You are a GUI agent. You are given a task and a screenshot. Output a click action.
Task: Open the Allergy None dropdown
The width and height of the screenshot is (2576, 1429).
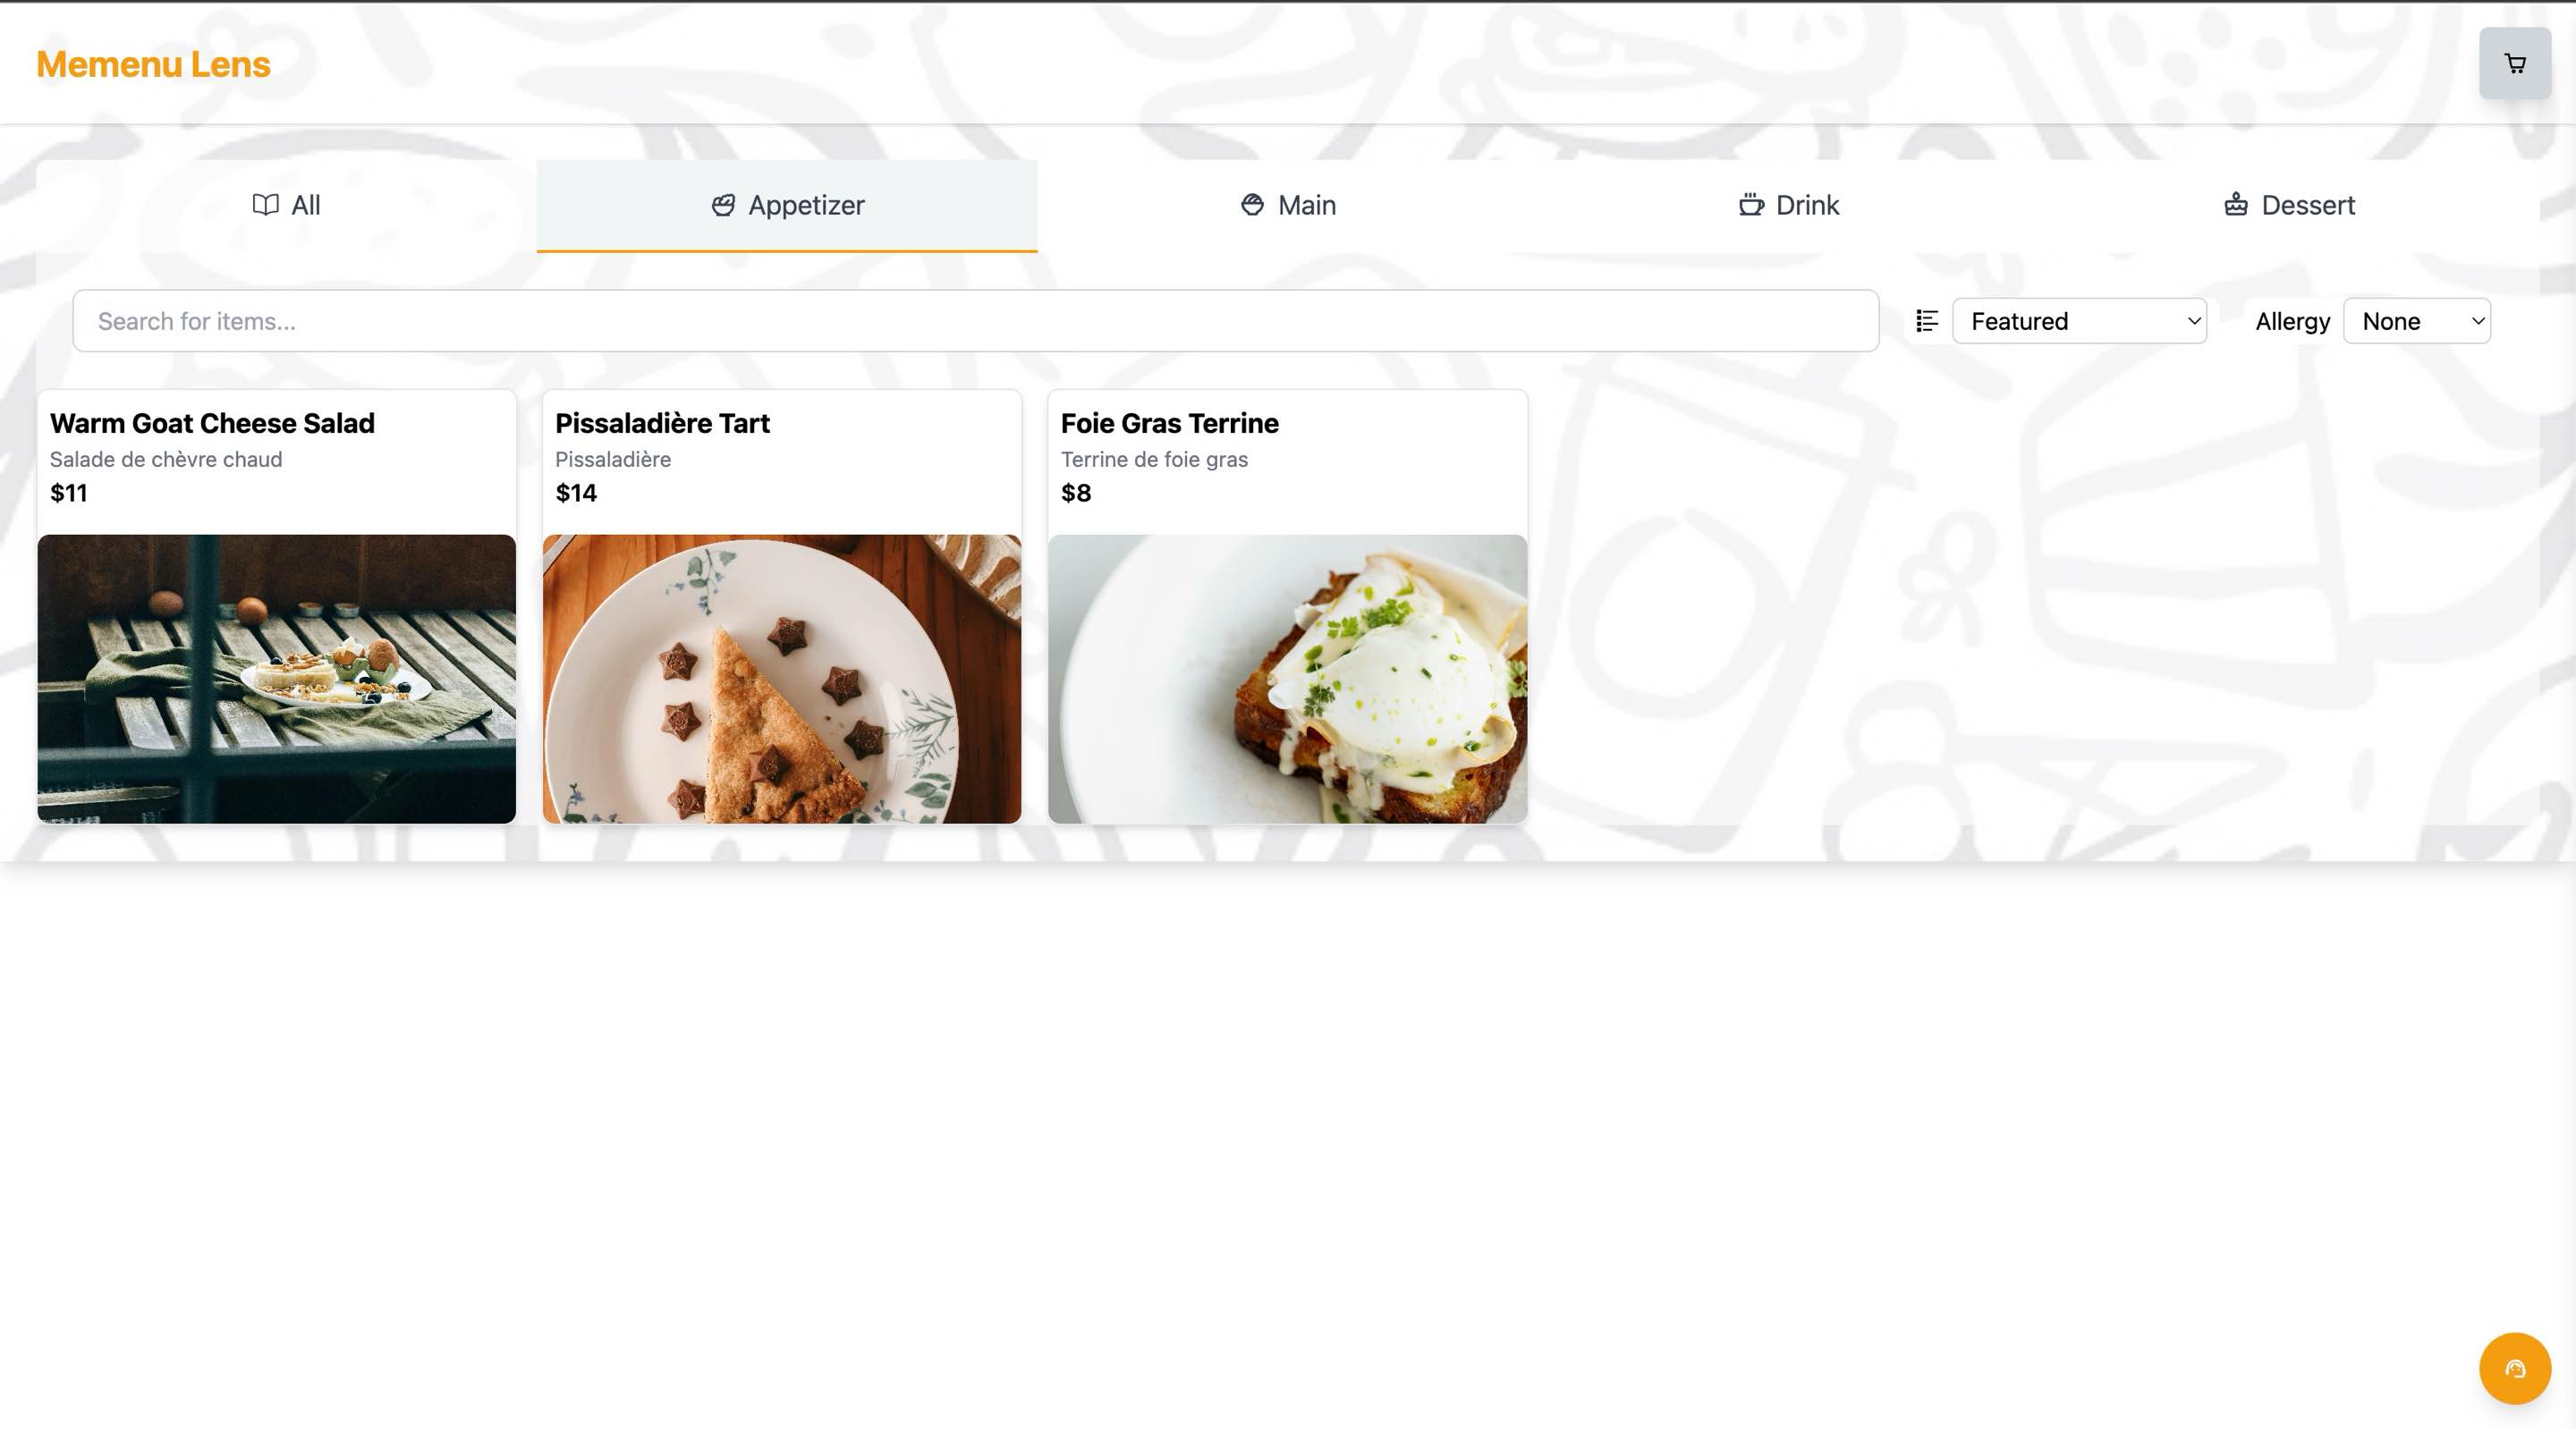point(2416,321)
